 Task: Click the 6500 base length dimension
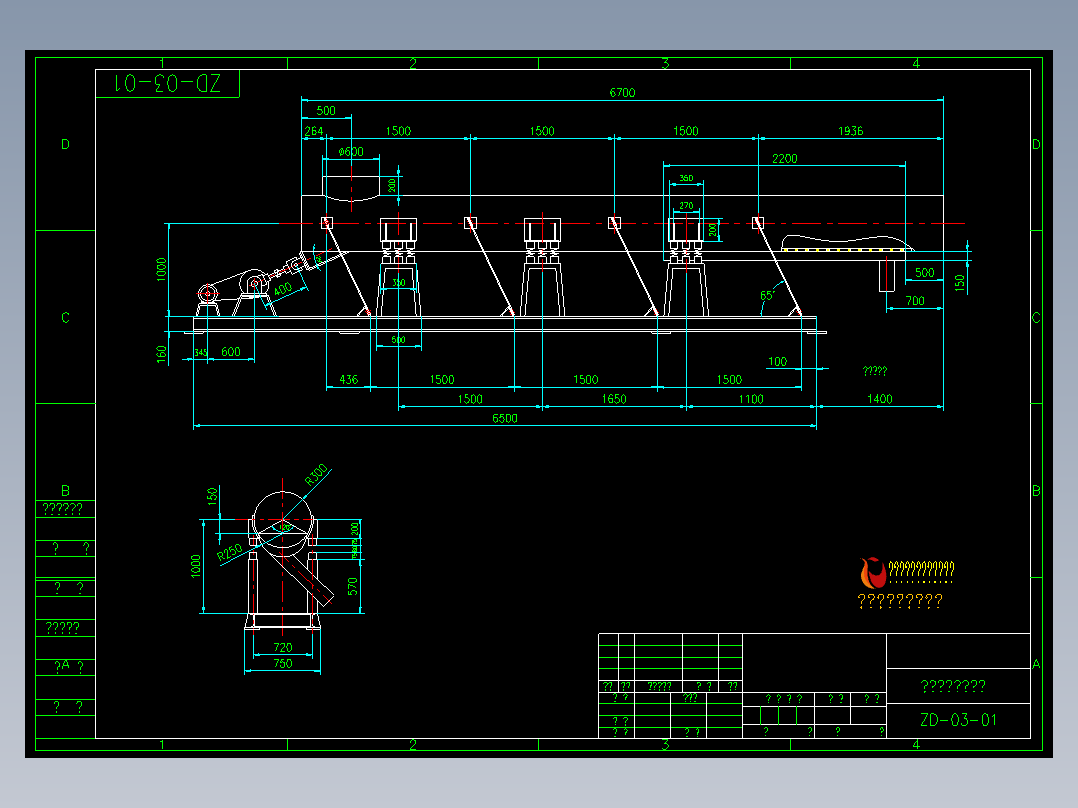(505, 418)
